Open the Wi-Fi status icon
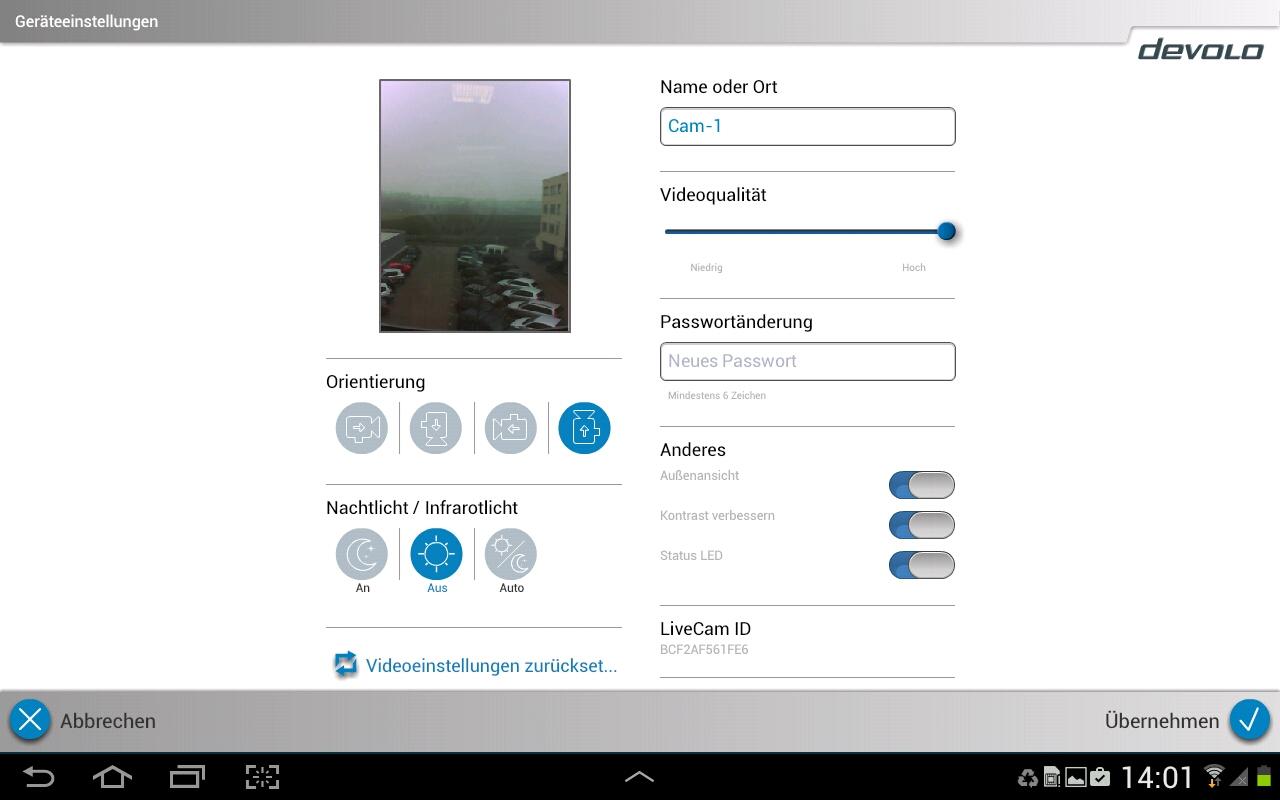The width and height of the screenshot is (1280, 800). click(x=1214, y=776)
